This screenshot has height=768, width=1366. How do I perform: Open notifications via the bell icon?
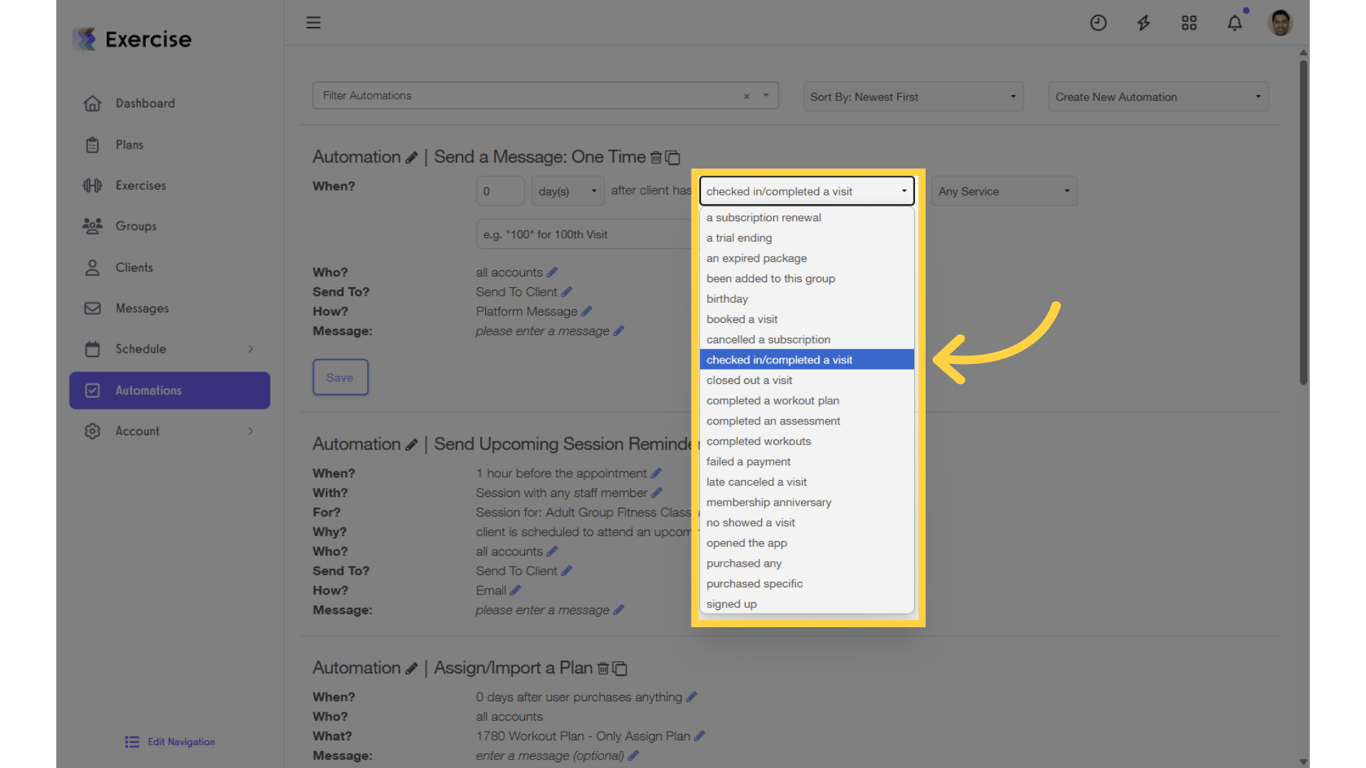[1234, 22]
